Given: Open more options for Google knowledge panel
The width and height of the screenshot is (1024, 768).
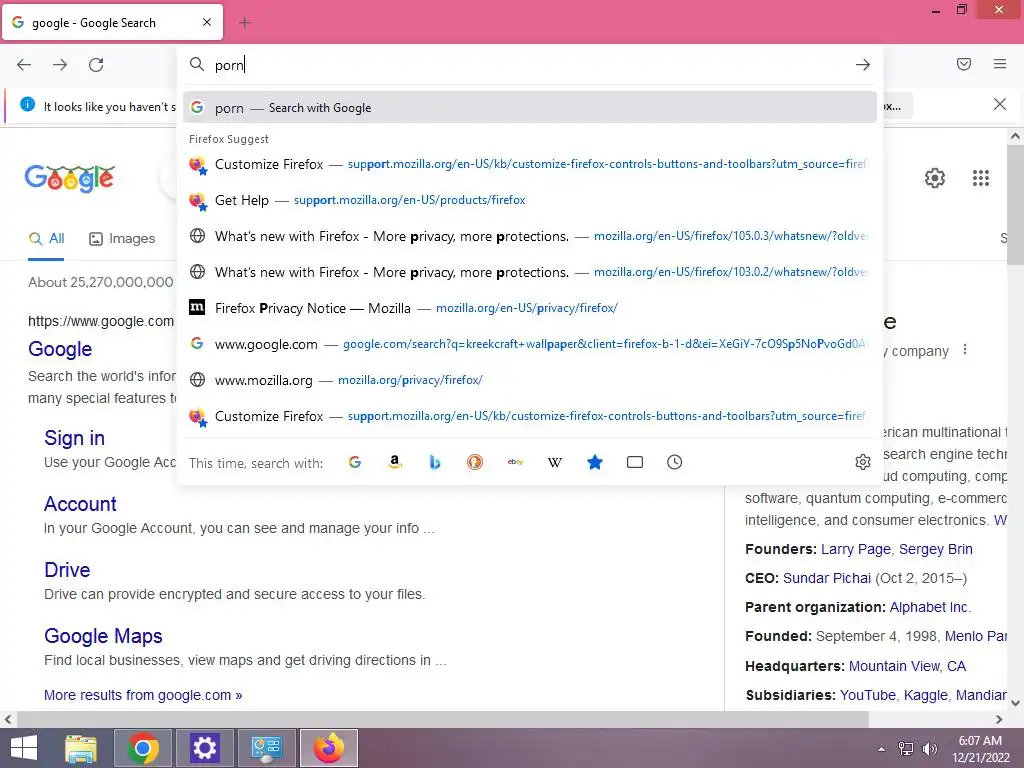Looking at the screenshot, I should 965,349.
